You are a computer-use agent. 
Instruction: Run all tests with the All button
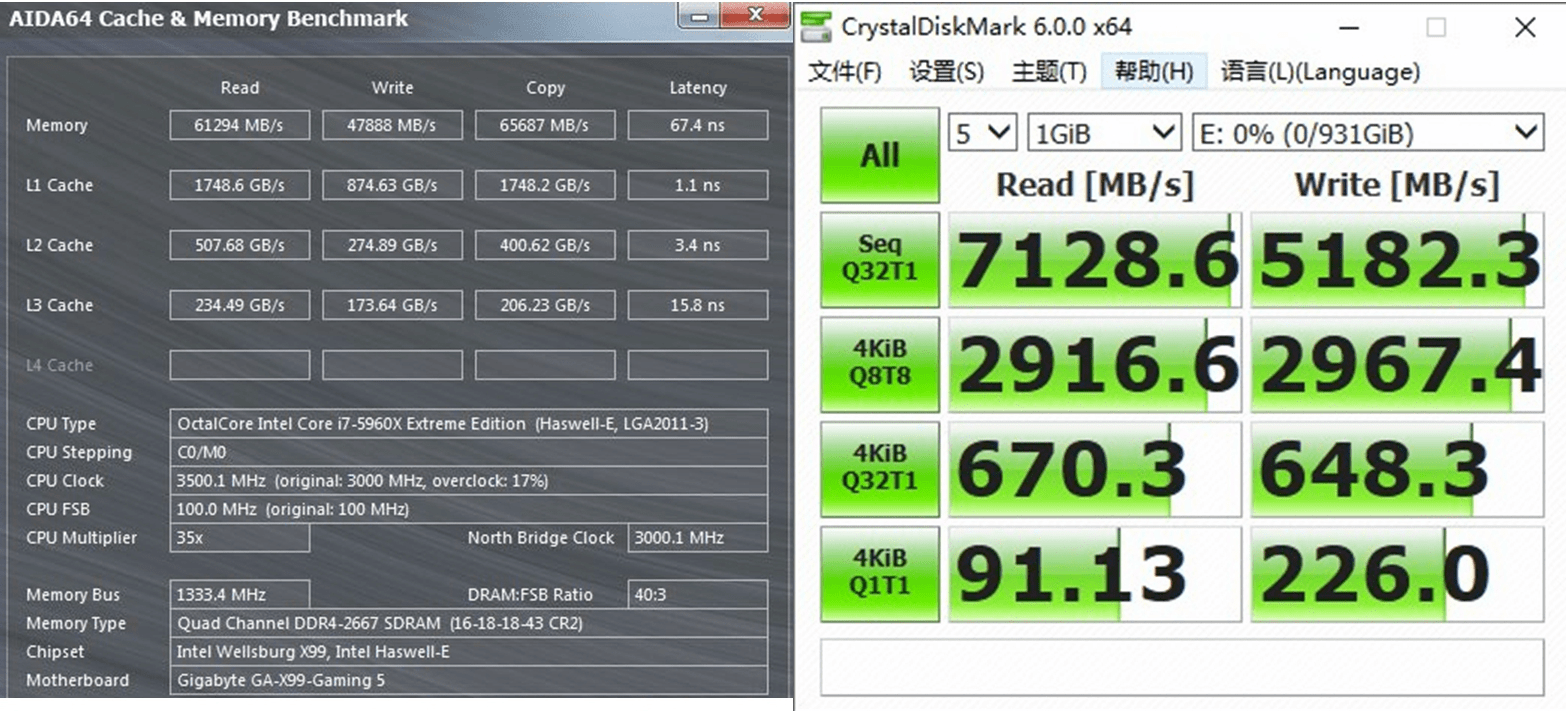[x=880, y=155]
